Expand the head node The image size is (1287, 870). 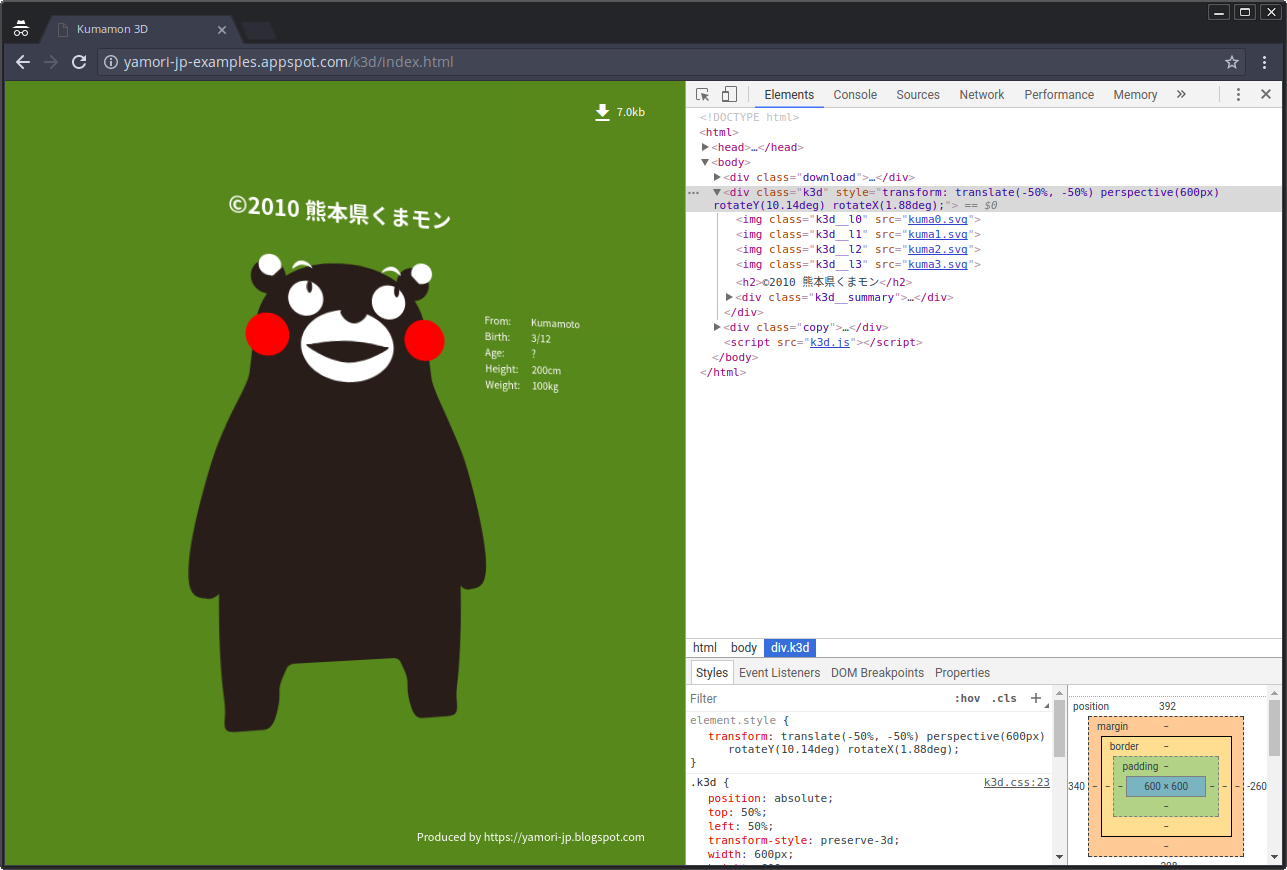(705, 147)
